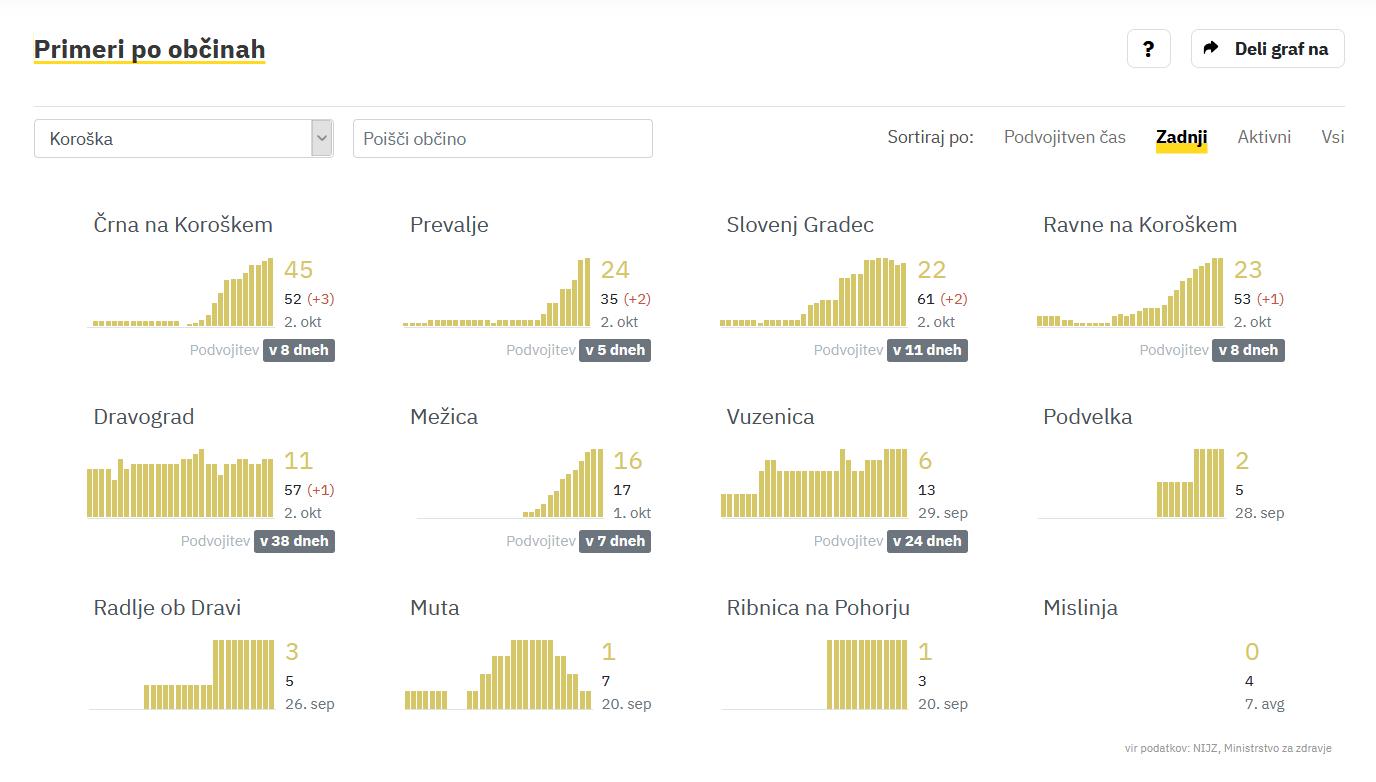Click the Slovenj Gradec bar chart
The width and height of the screenshot is (1376, 782).
(x=813, y=293)
